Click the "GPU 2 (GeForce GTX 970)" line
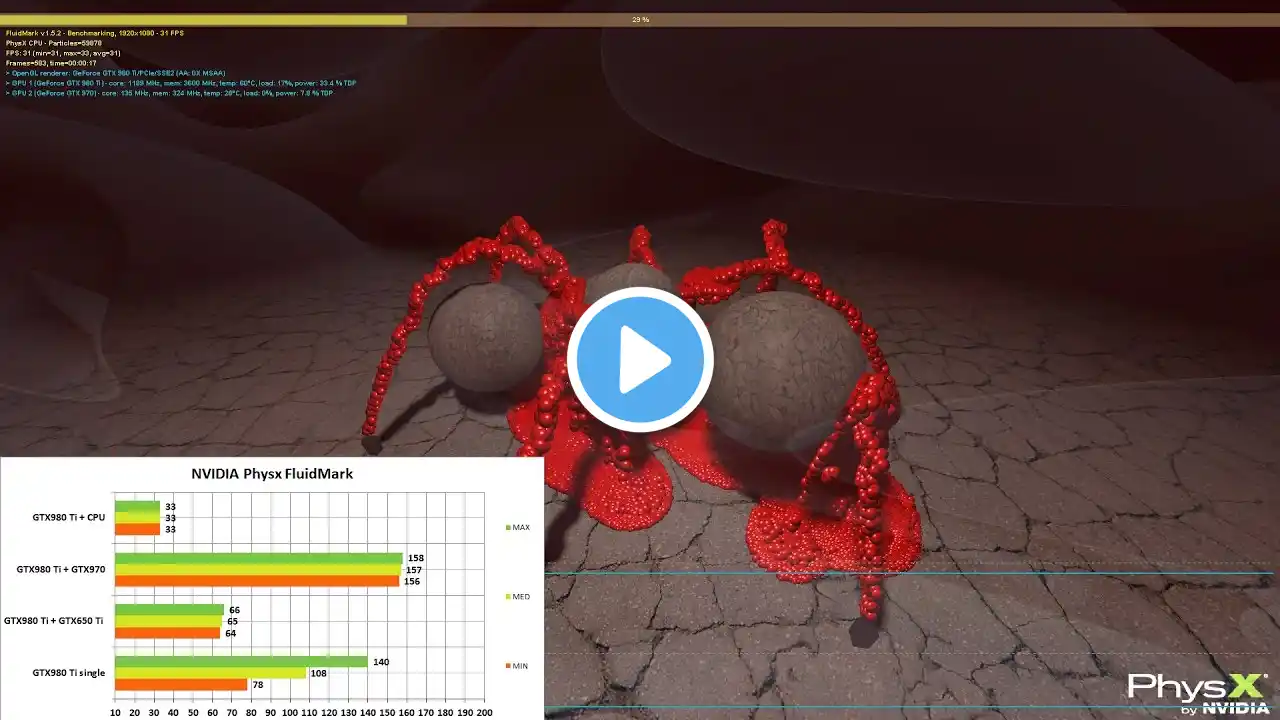 coord(169,93)
